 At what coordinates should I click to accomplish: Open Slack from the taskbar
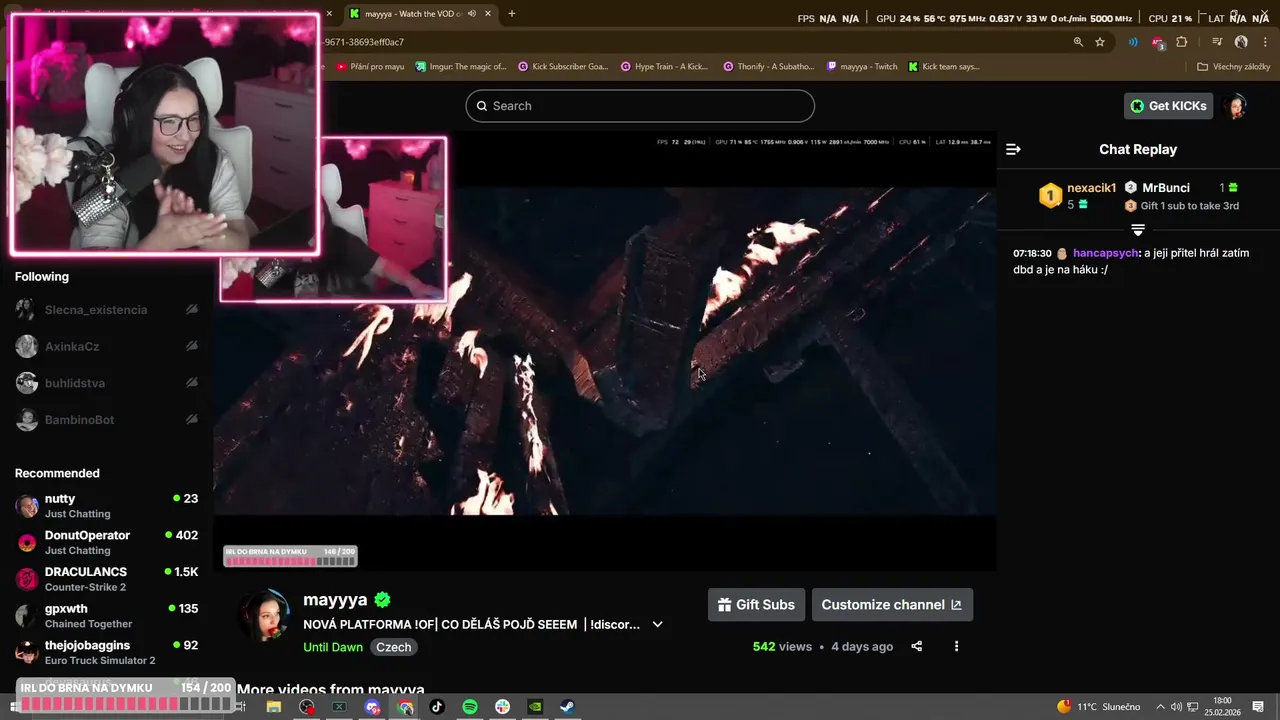(x=502, y=707)
